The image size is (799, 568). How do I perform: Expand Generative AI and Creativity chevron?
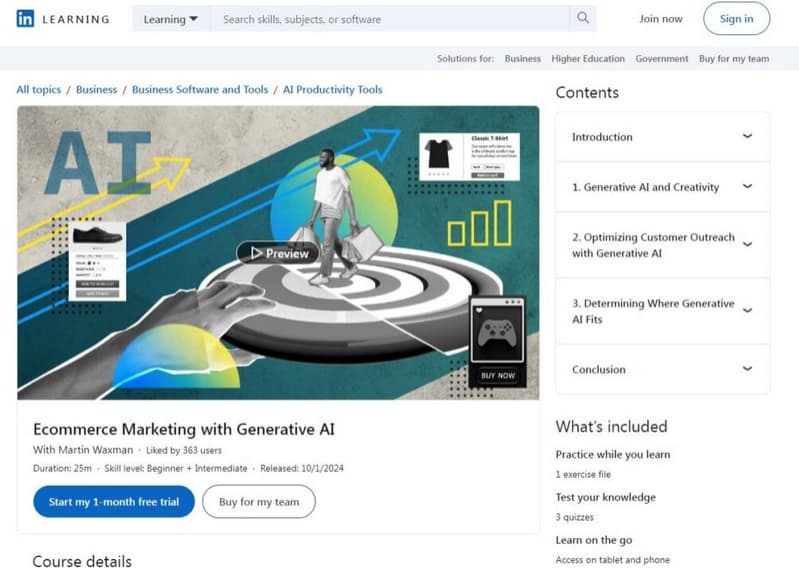click(x=747, y=186)
